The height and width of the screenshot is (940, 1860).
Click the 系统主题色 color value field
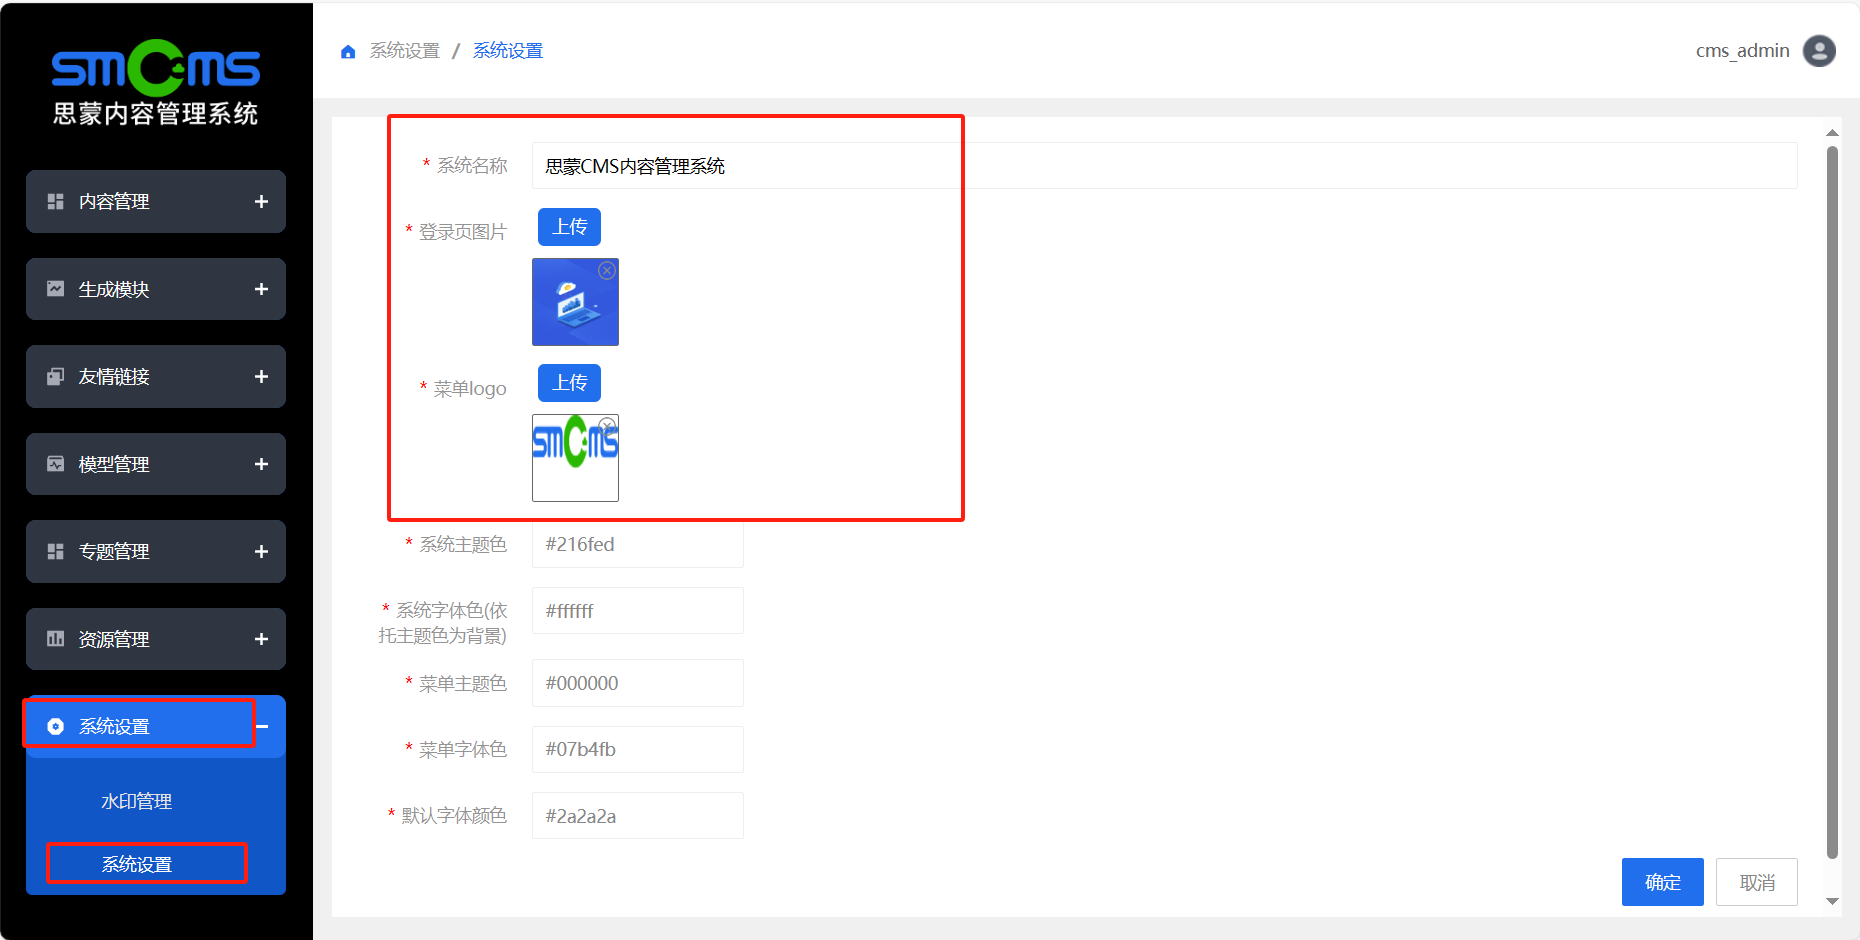[x=637, y=545]
